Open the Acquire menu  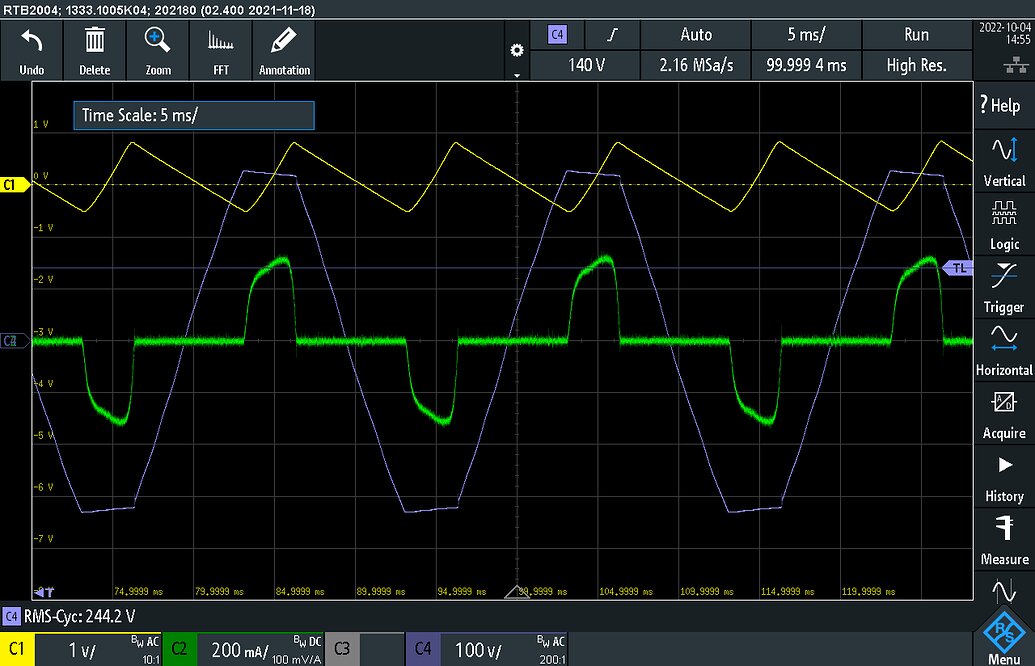[x=1004, y=415]
